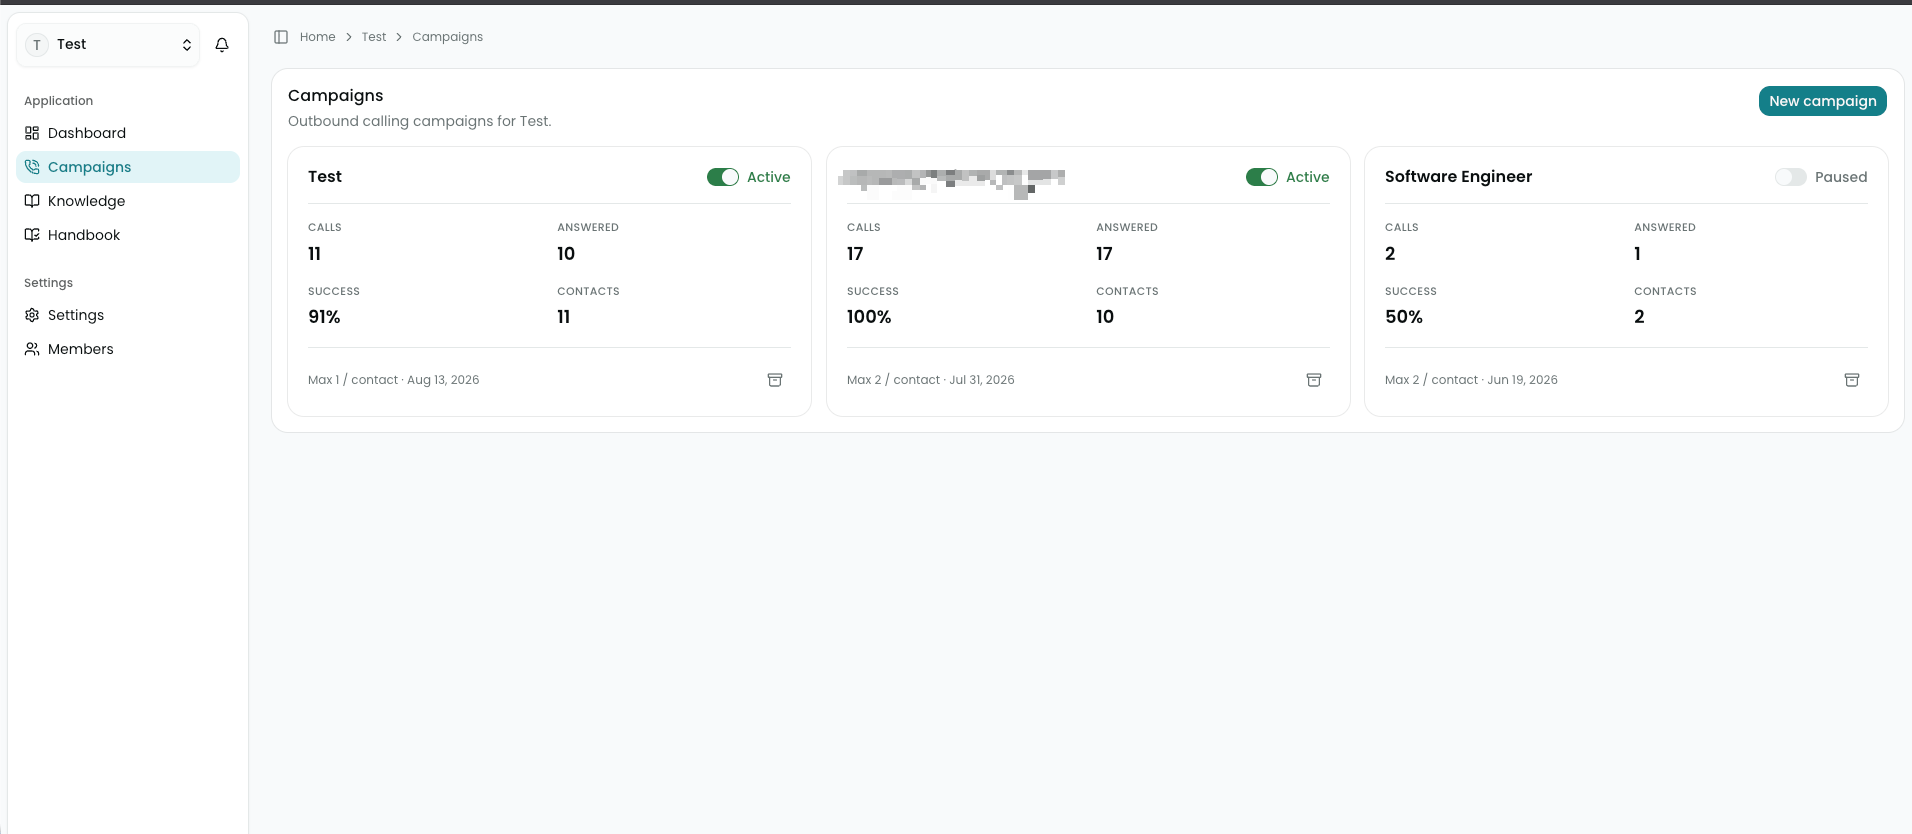1912x834 pixels.
Task: Open the Software Engineer campaign card
Action: coord(1458,177)
